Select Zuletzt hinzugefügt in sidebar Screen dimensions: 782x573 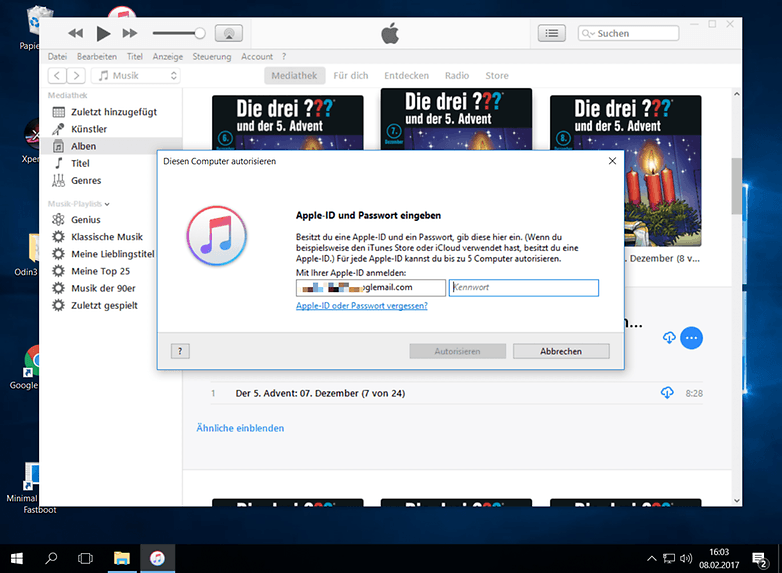(x=111, y=112)
